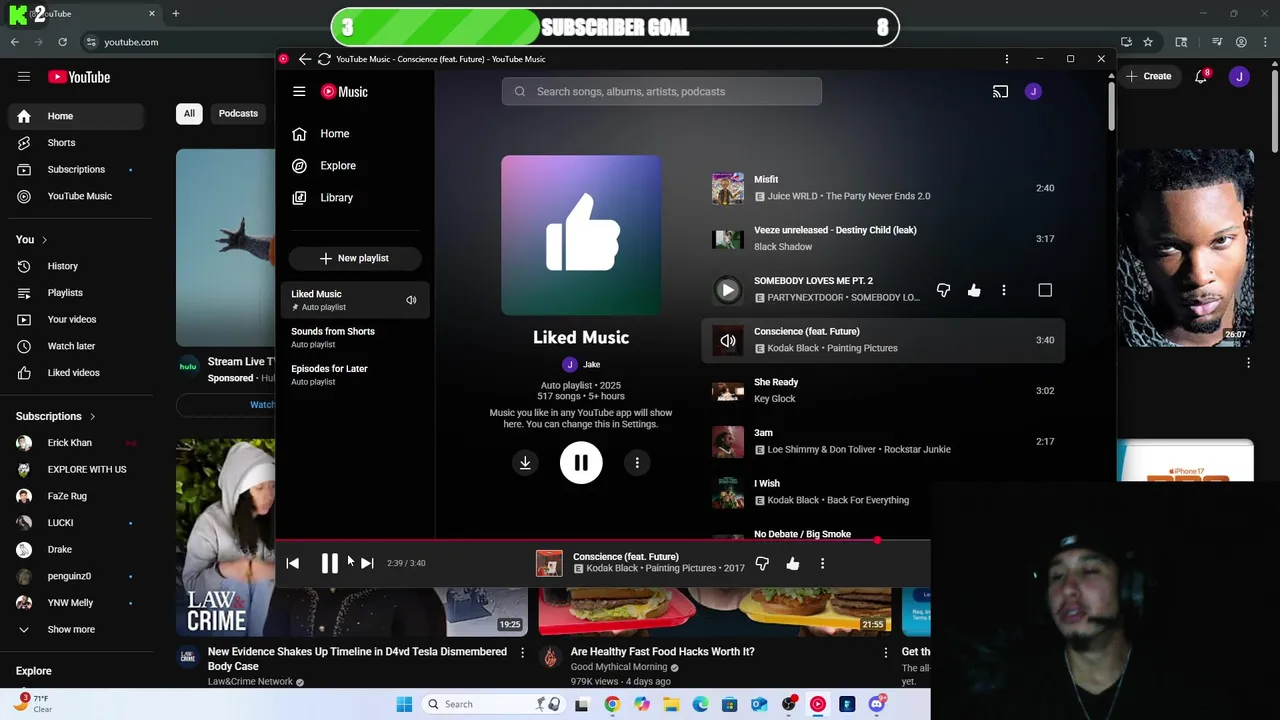The width and height of the screenshot is (1280, 720).
Task: Focus the Search songs, albums, artists field
Action: point(662,91)
